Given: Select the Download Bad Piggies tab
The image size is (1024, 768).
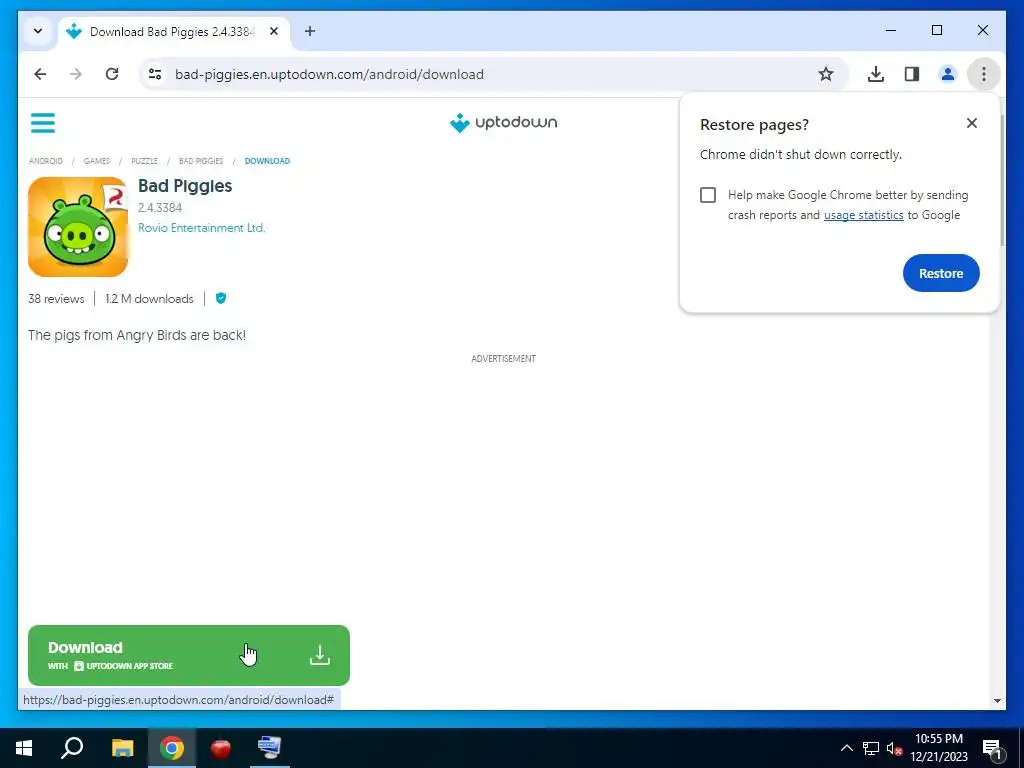Looking at the screenshot, I should [174, 31].
